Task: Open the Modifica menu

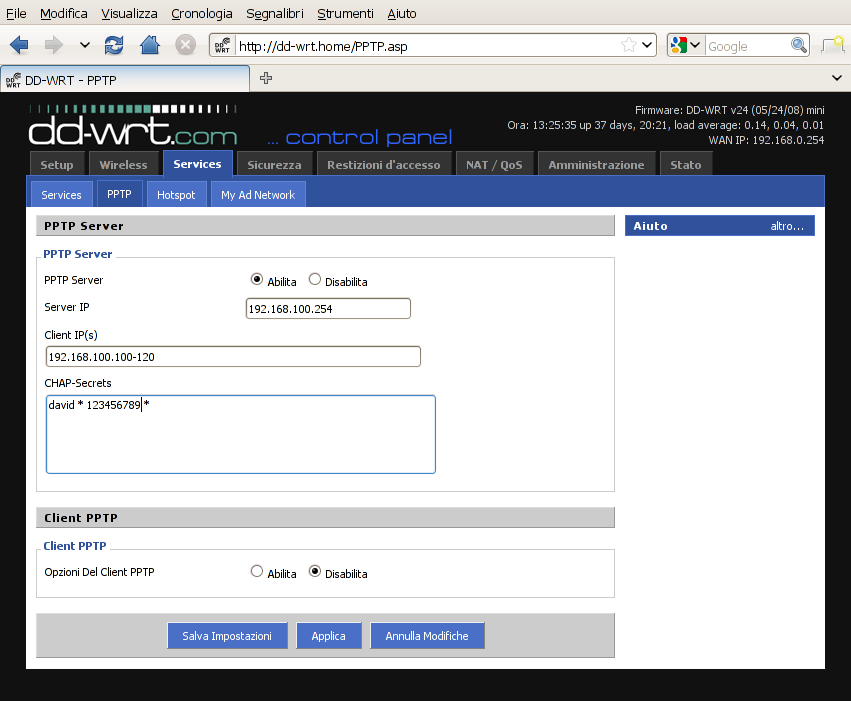Action: 63,14
